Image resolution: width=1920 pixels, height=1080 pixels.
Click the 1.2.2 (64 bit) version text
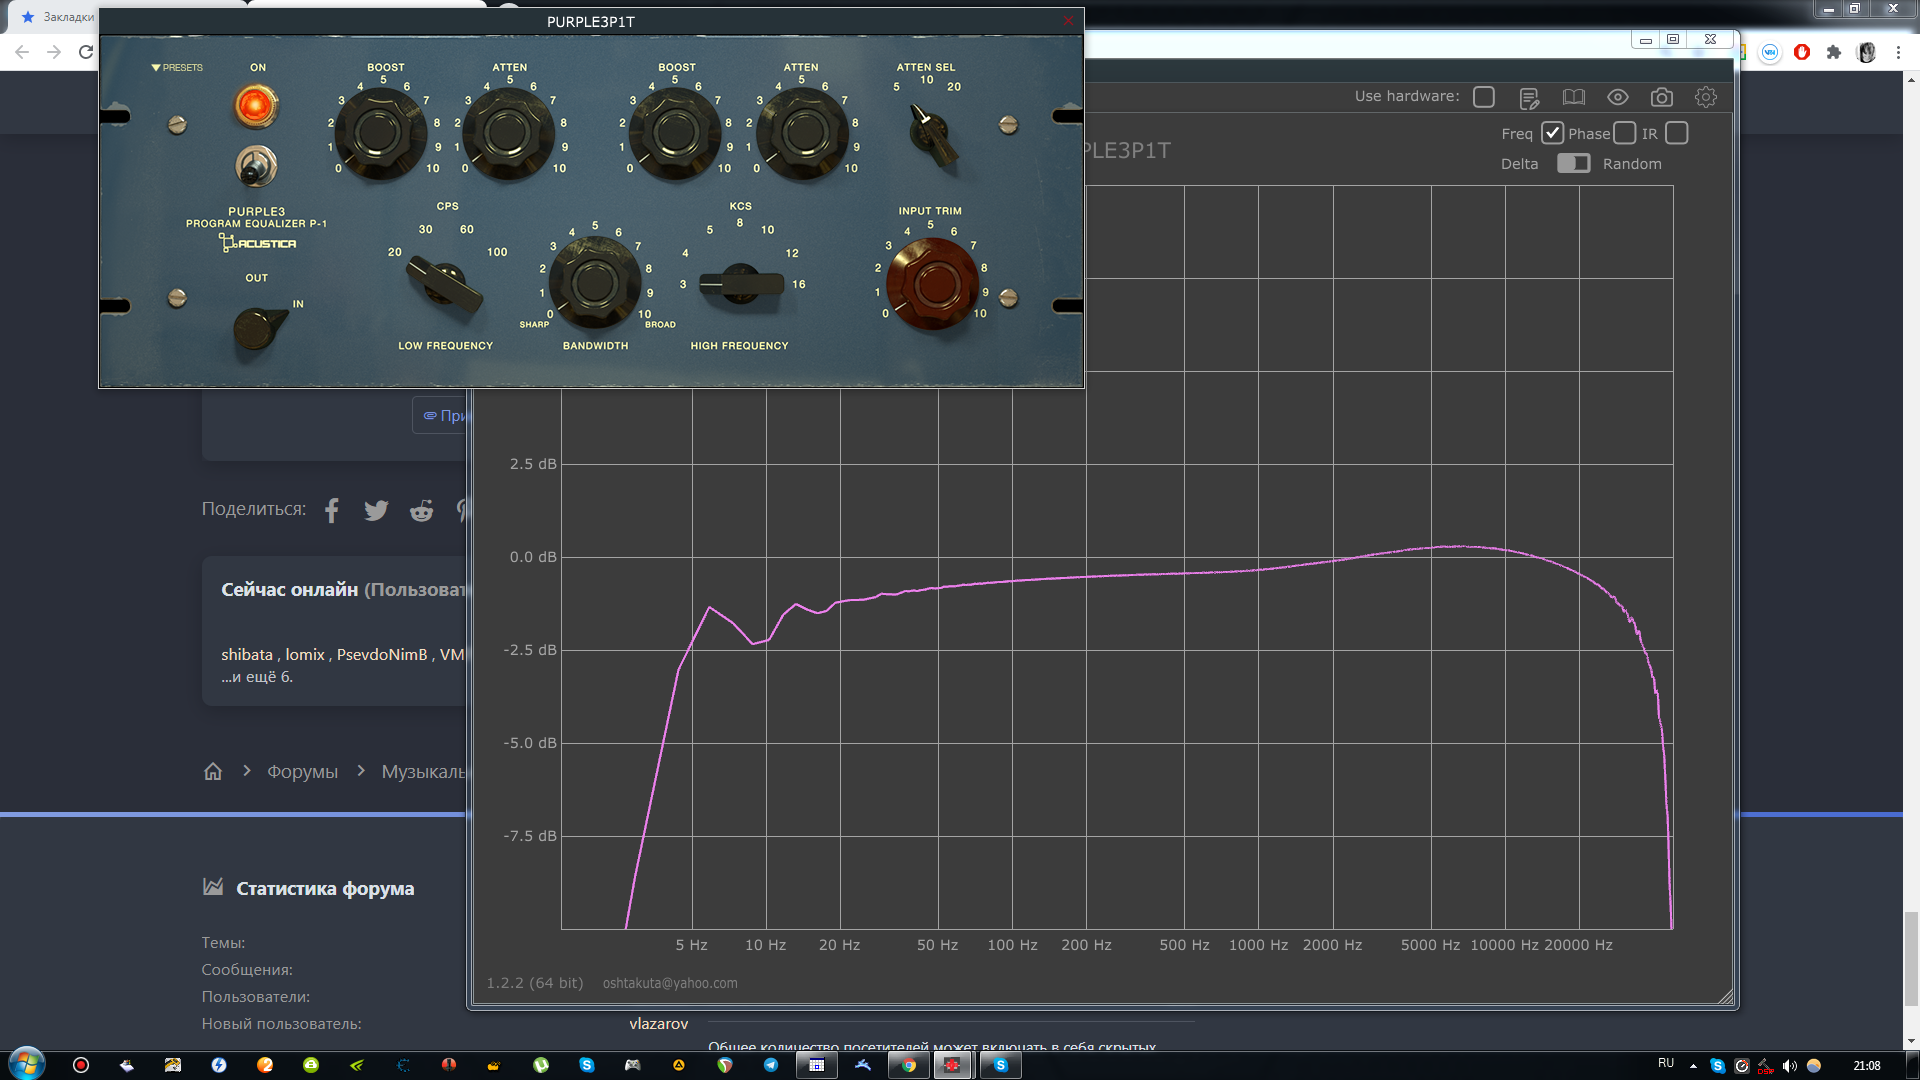(x=534, y=983)
